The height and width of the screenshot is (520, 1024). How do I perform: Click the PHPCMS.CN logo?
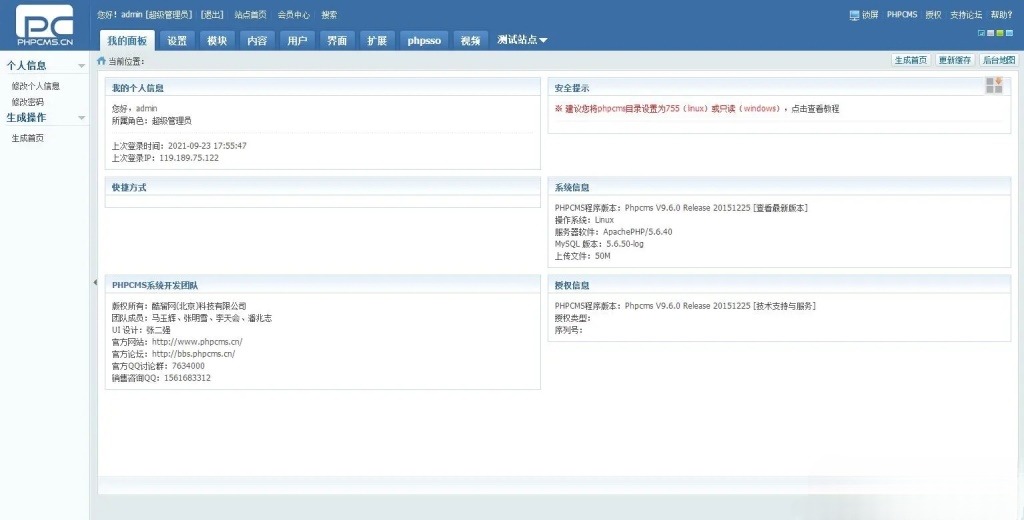click(x=45, y=25)
